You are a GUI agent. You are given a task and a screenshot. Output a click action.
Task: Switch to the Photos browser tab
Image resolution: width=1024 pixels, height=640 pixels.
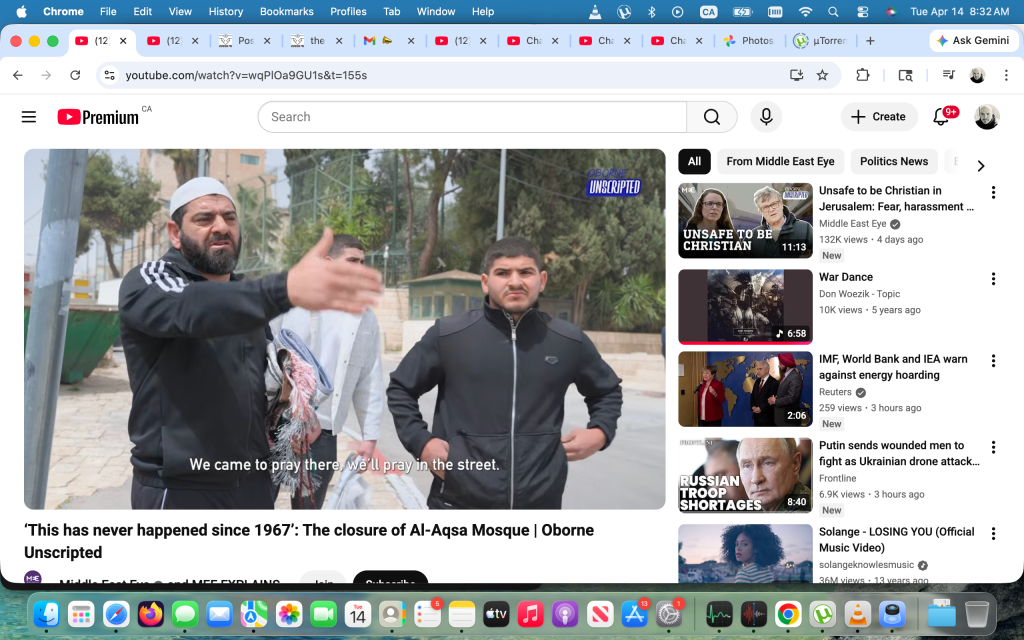click(749, 41)
